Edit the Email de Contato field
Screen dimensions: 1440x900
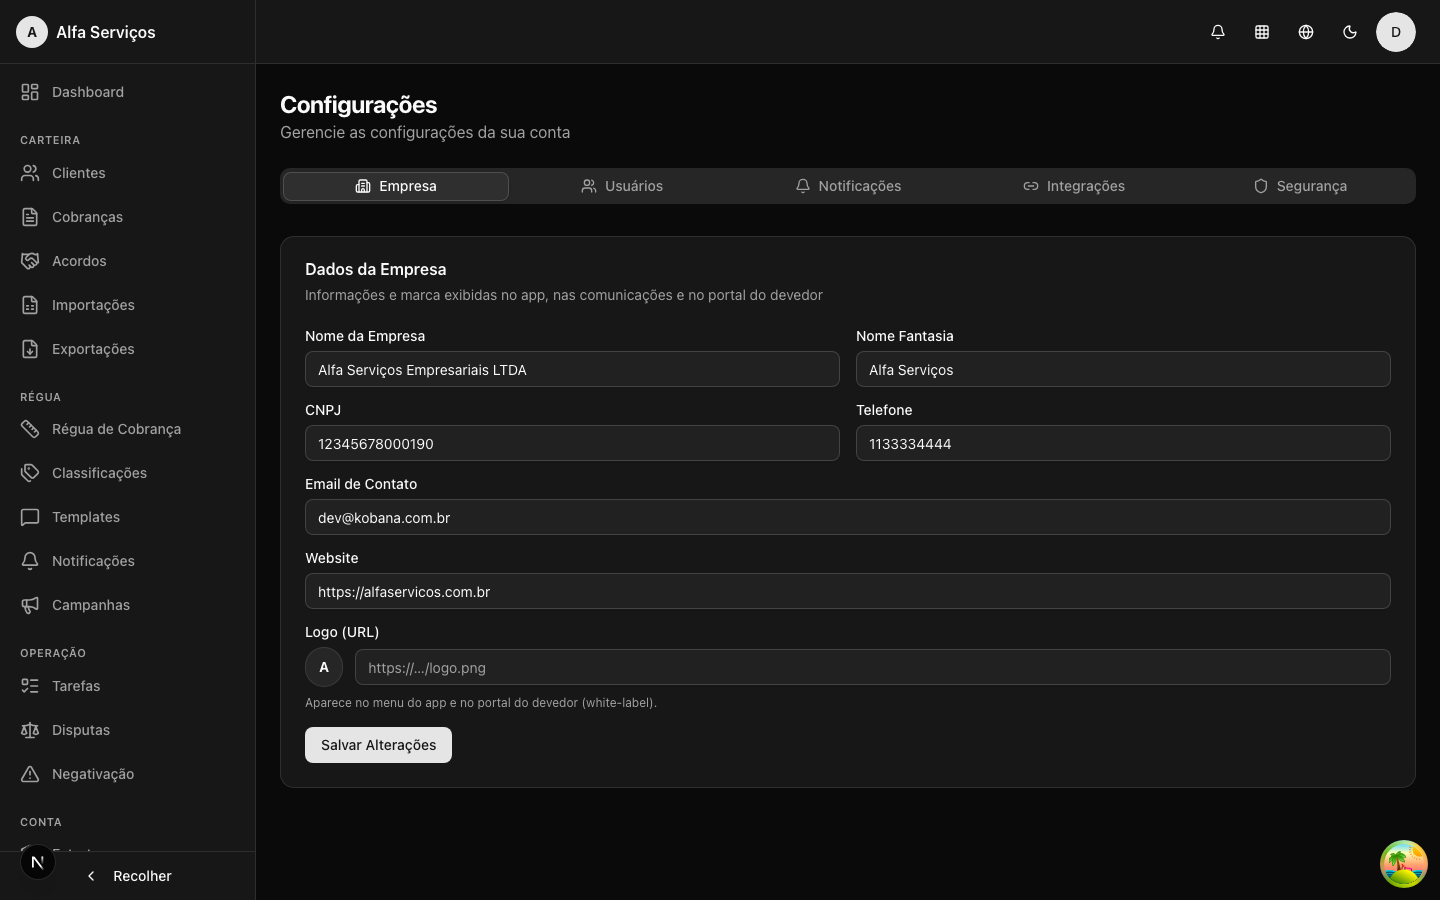coord(848,517)
